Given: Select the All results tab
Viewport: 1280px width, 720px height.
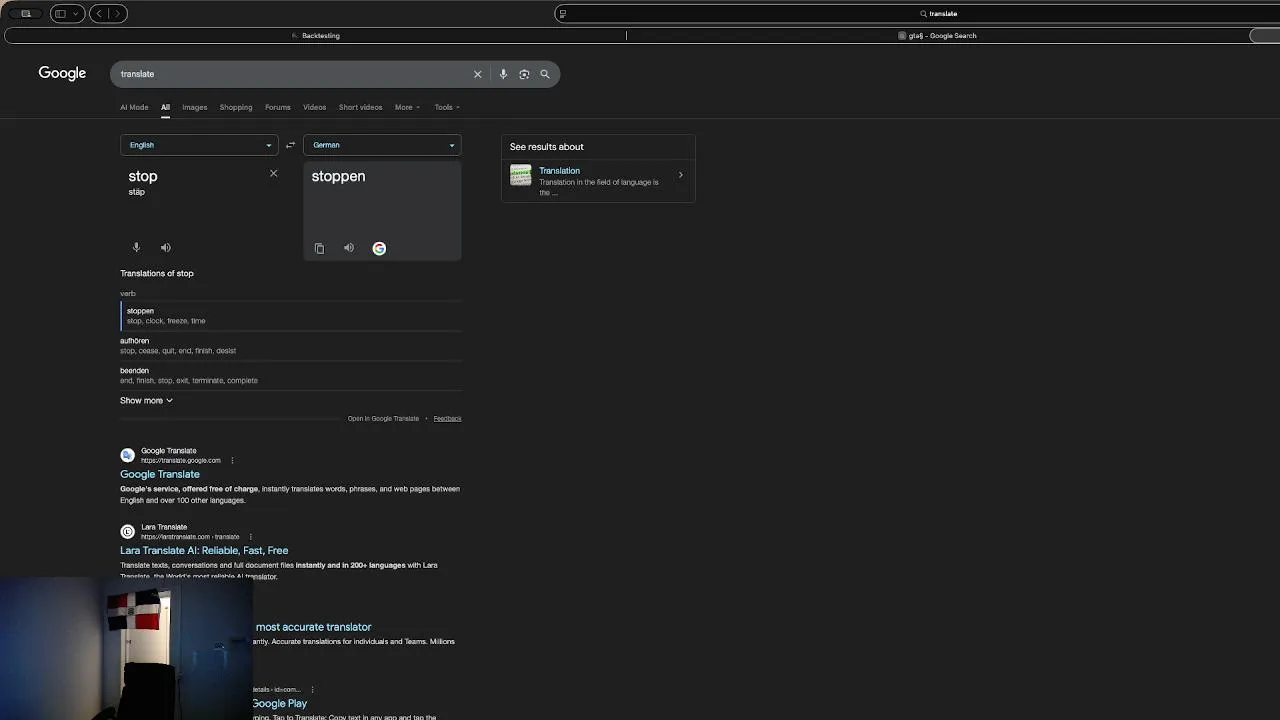Looking at the screenshot, I should (x=165, y=107).
